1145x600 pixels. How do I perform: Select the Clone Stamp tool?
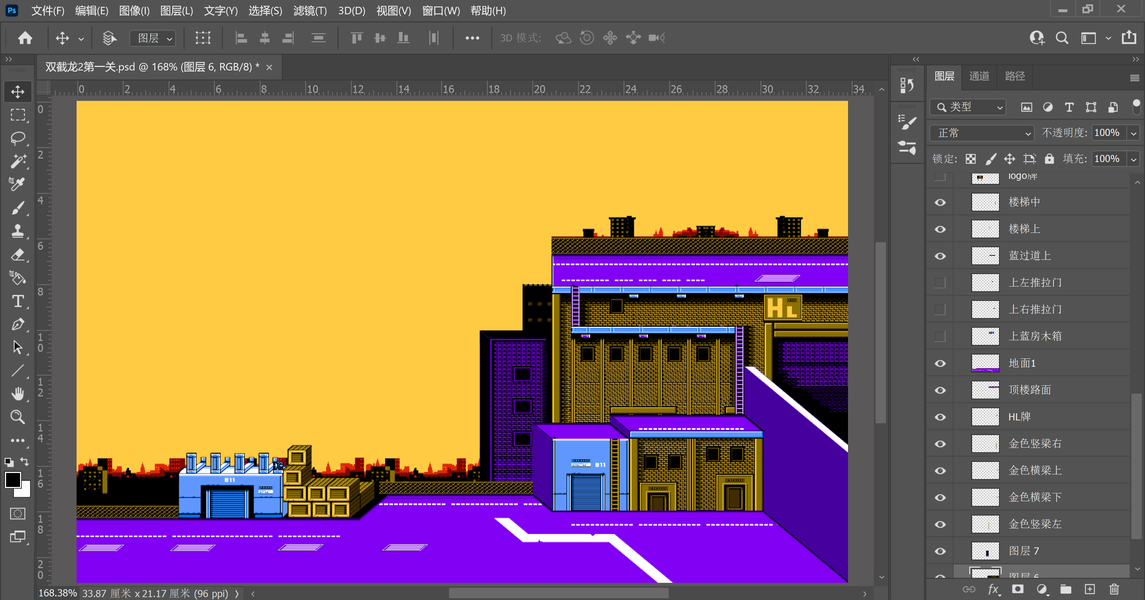pyautogui.click(x=18, y=231)
